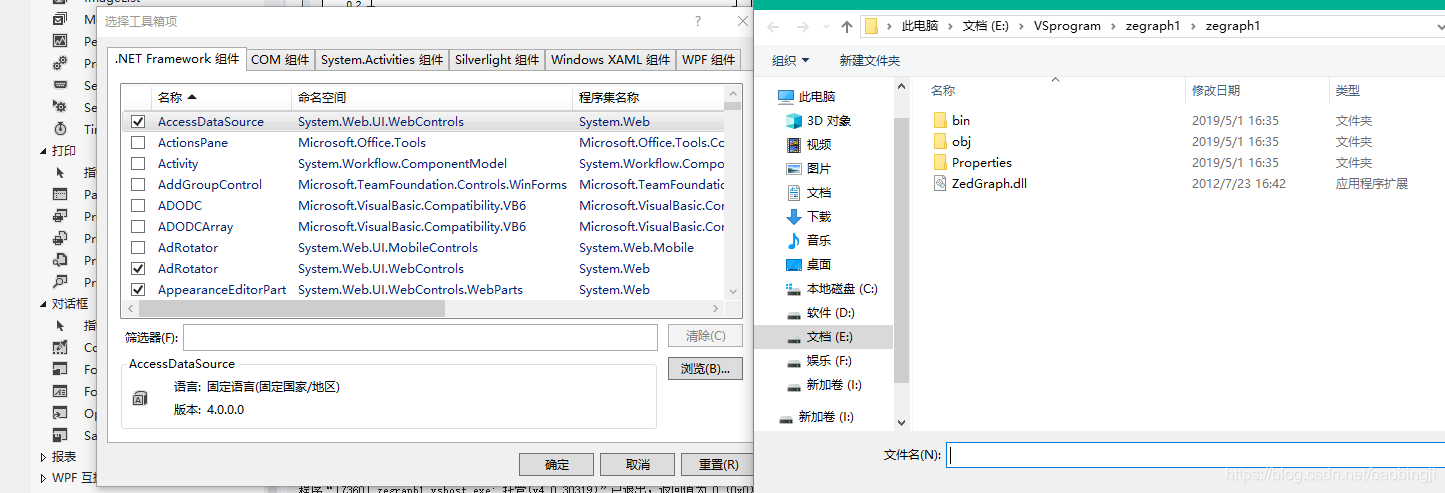The image size is (1445, 493).
Task: Go to the Windows XAML 组件 tab
Action: 610,60
